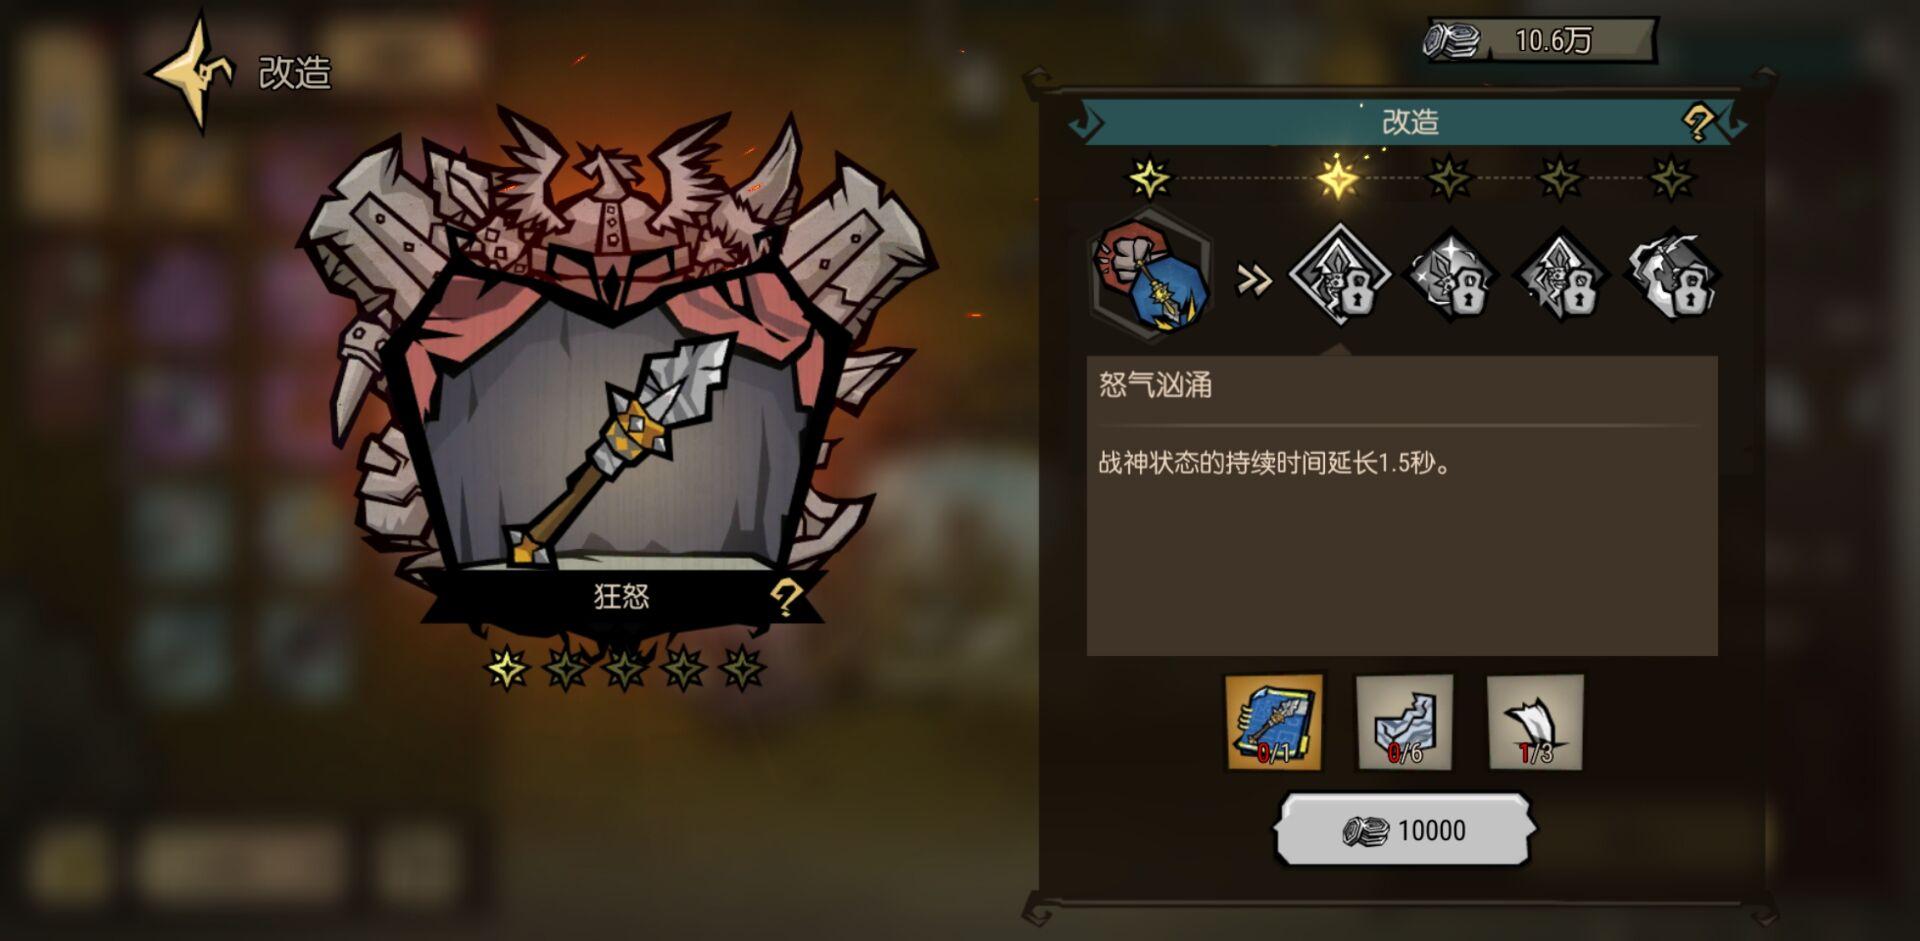Select the fifth star stage marker
The height and width of the screenshot is (941, 1920).
click(x=1671, y=179)
